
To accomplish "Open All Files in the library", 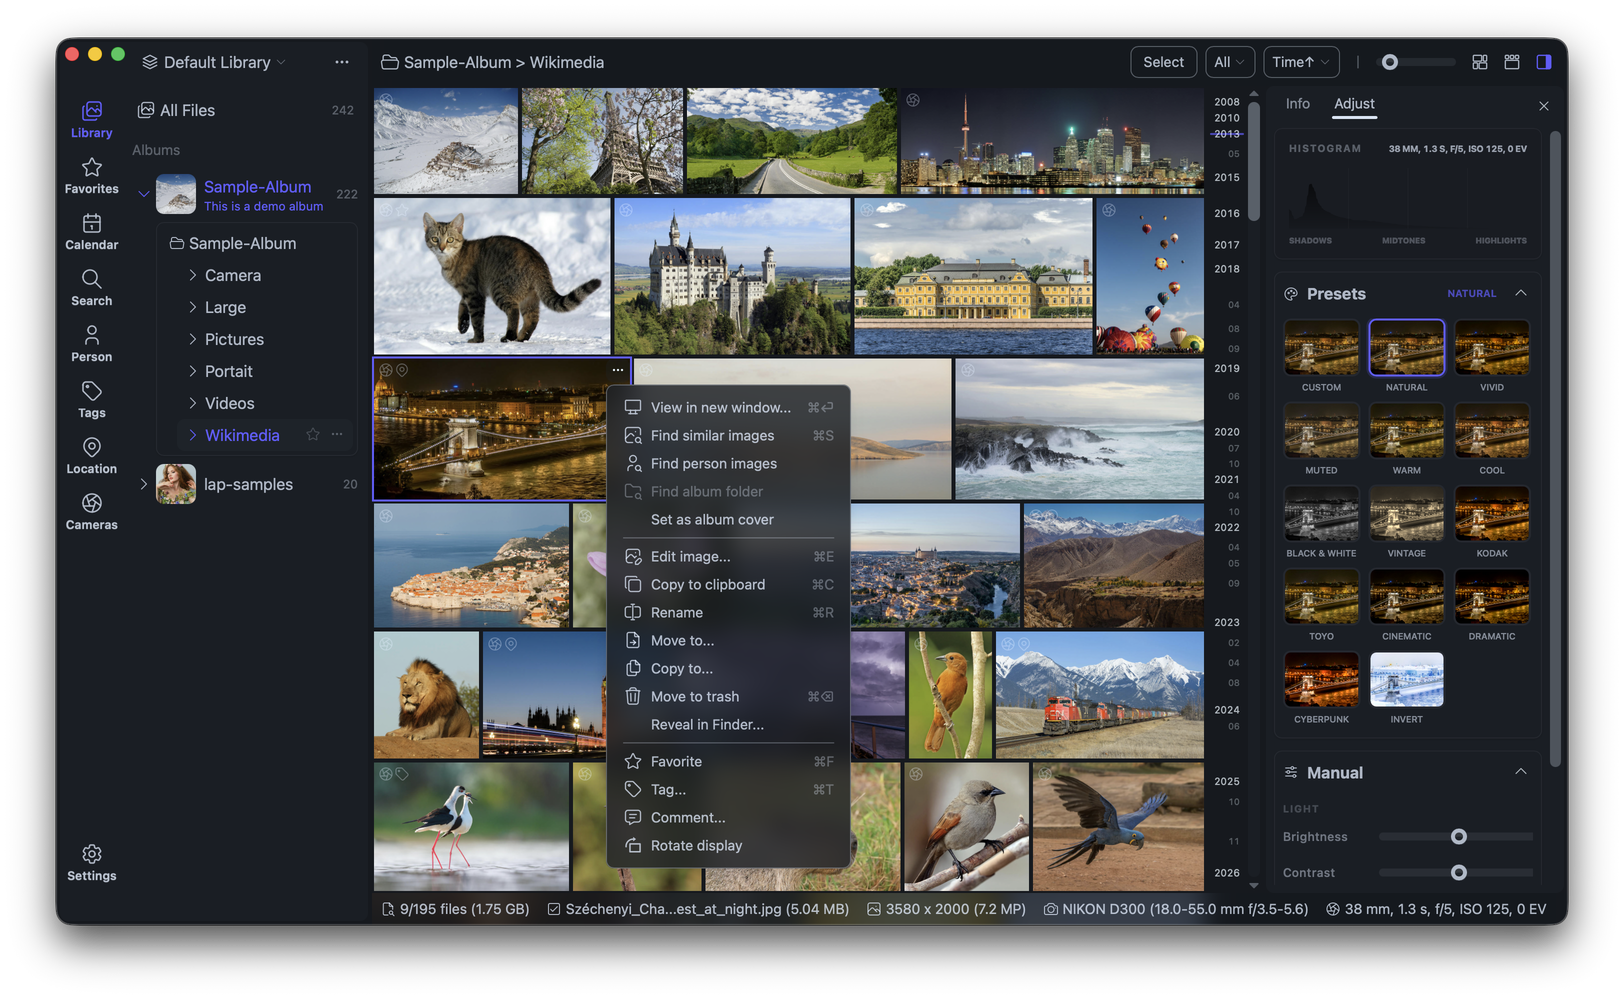I will tap(187, 110).
